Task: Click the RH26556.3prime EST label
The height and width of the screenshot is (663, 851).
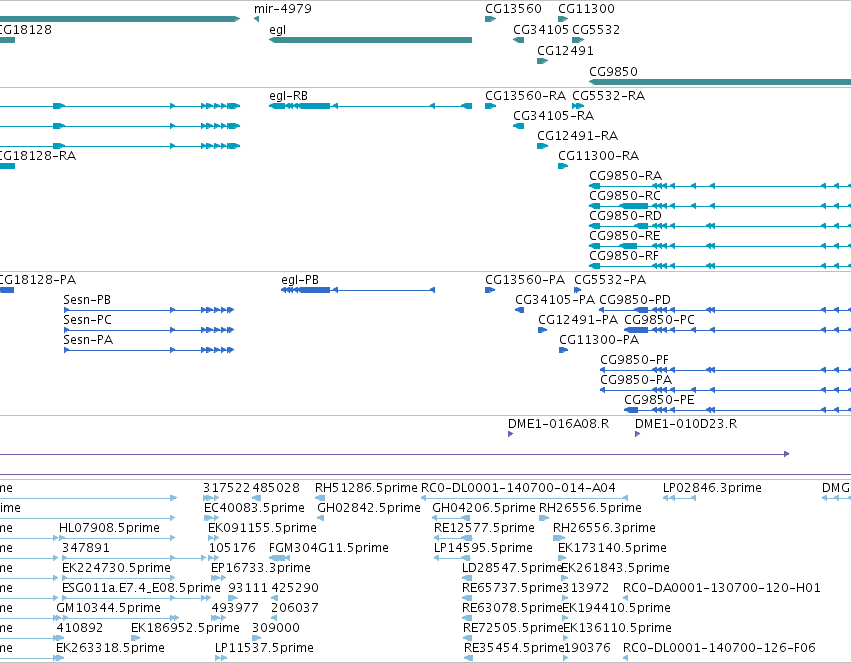Action: click(604, 528)
